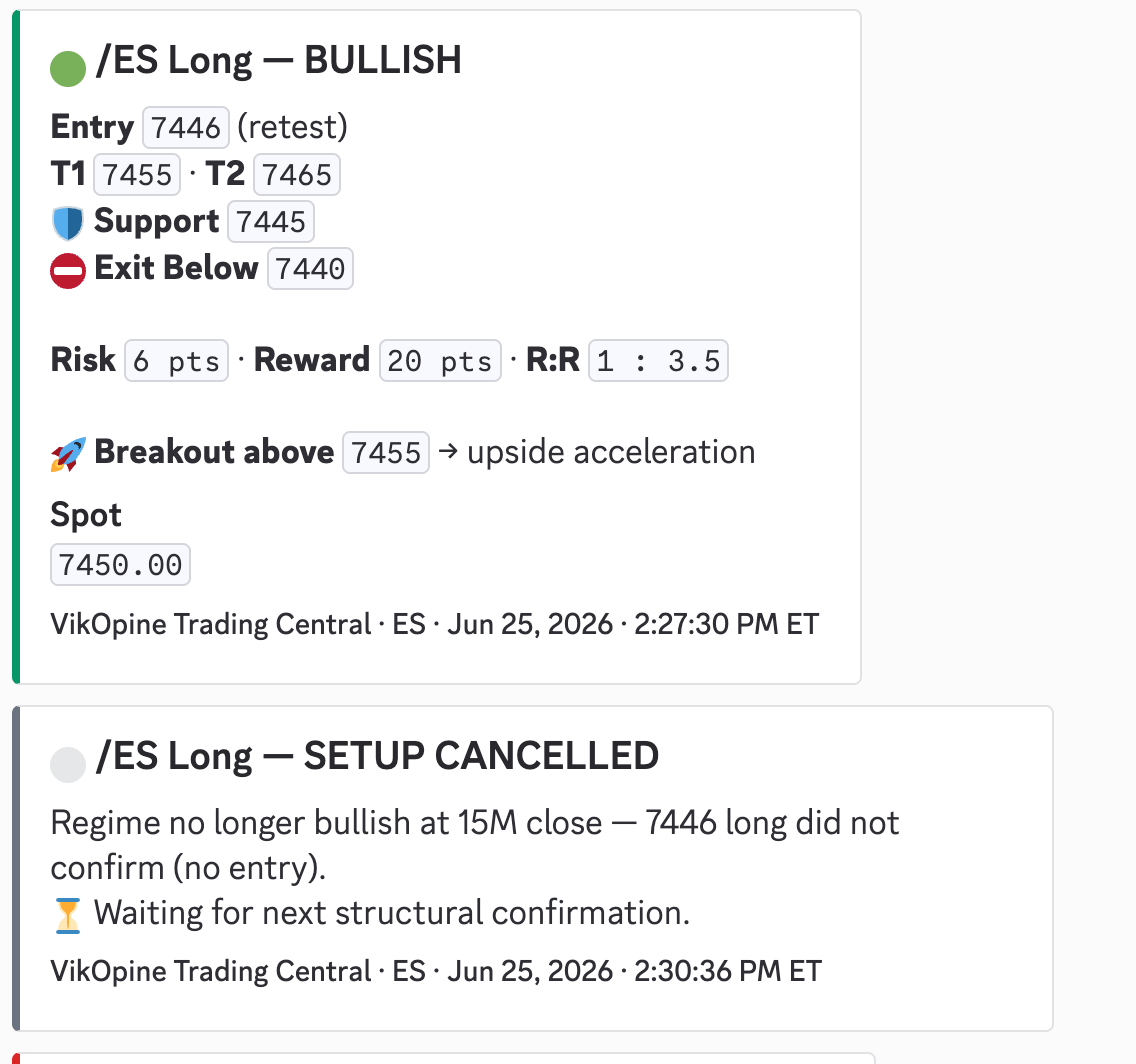Select the Spot 7450.00 value
Viewport: 1136px width, 1064px height.
(x=120, y=565)
